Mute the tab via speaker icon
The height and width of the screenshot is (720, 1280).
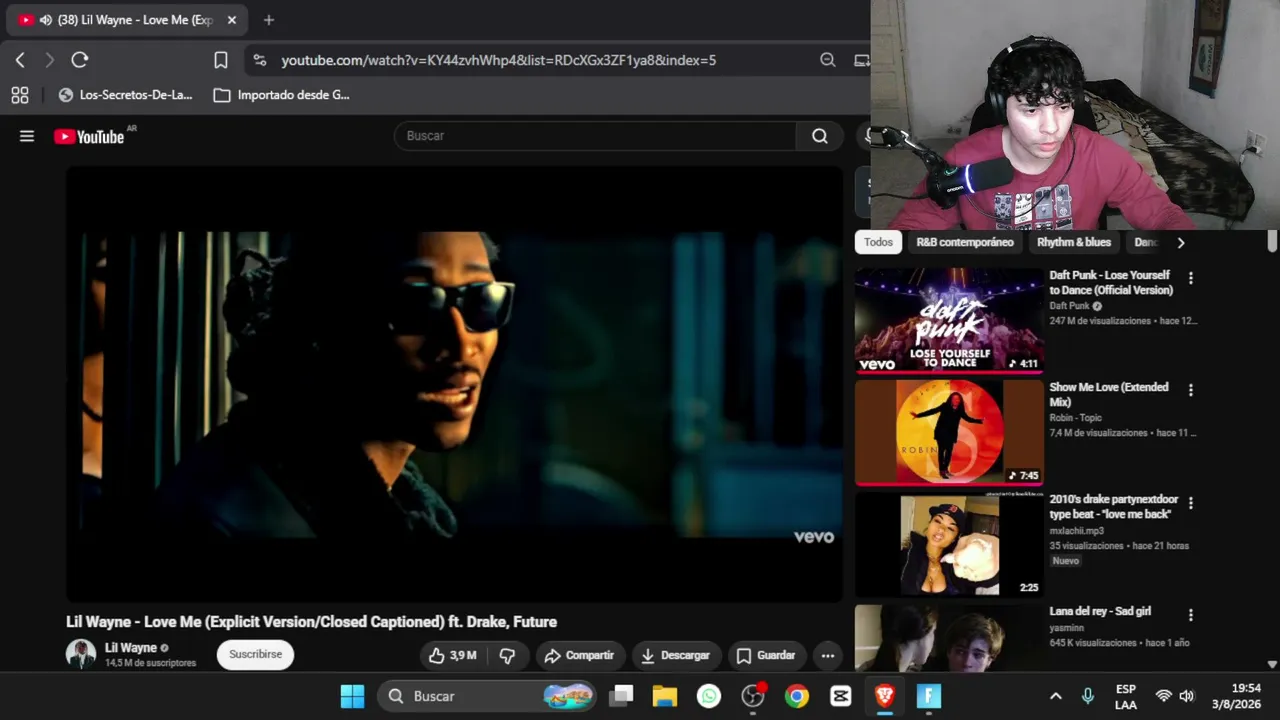click(x=45, y=20)
